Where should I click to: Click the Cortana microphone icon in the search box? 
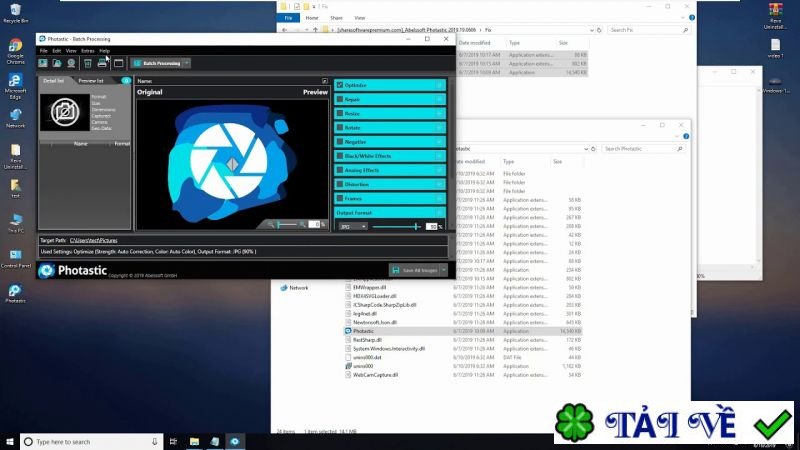[x=155, y=441]
